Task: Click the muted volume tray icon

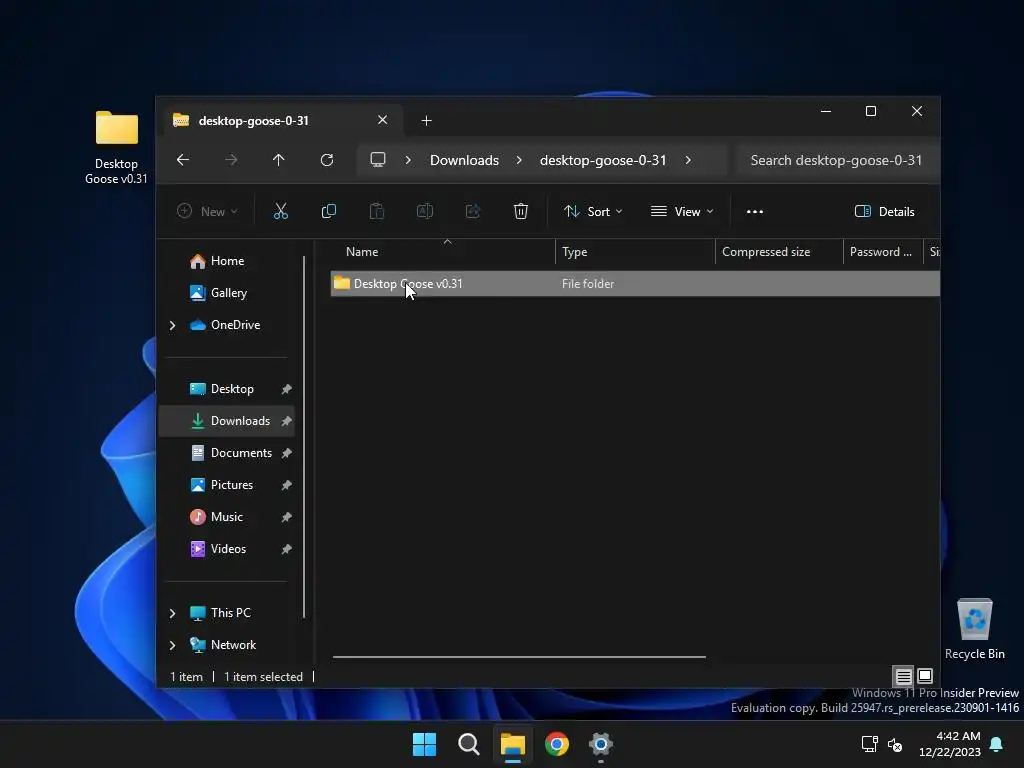Action: coord(895,744)
